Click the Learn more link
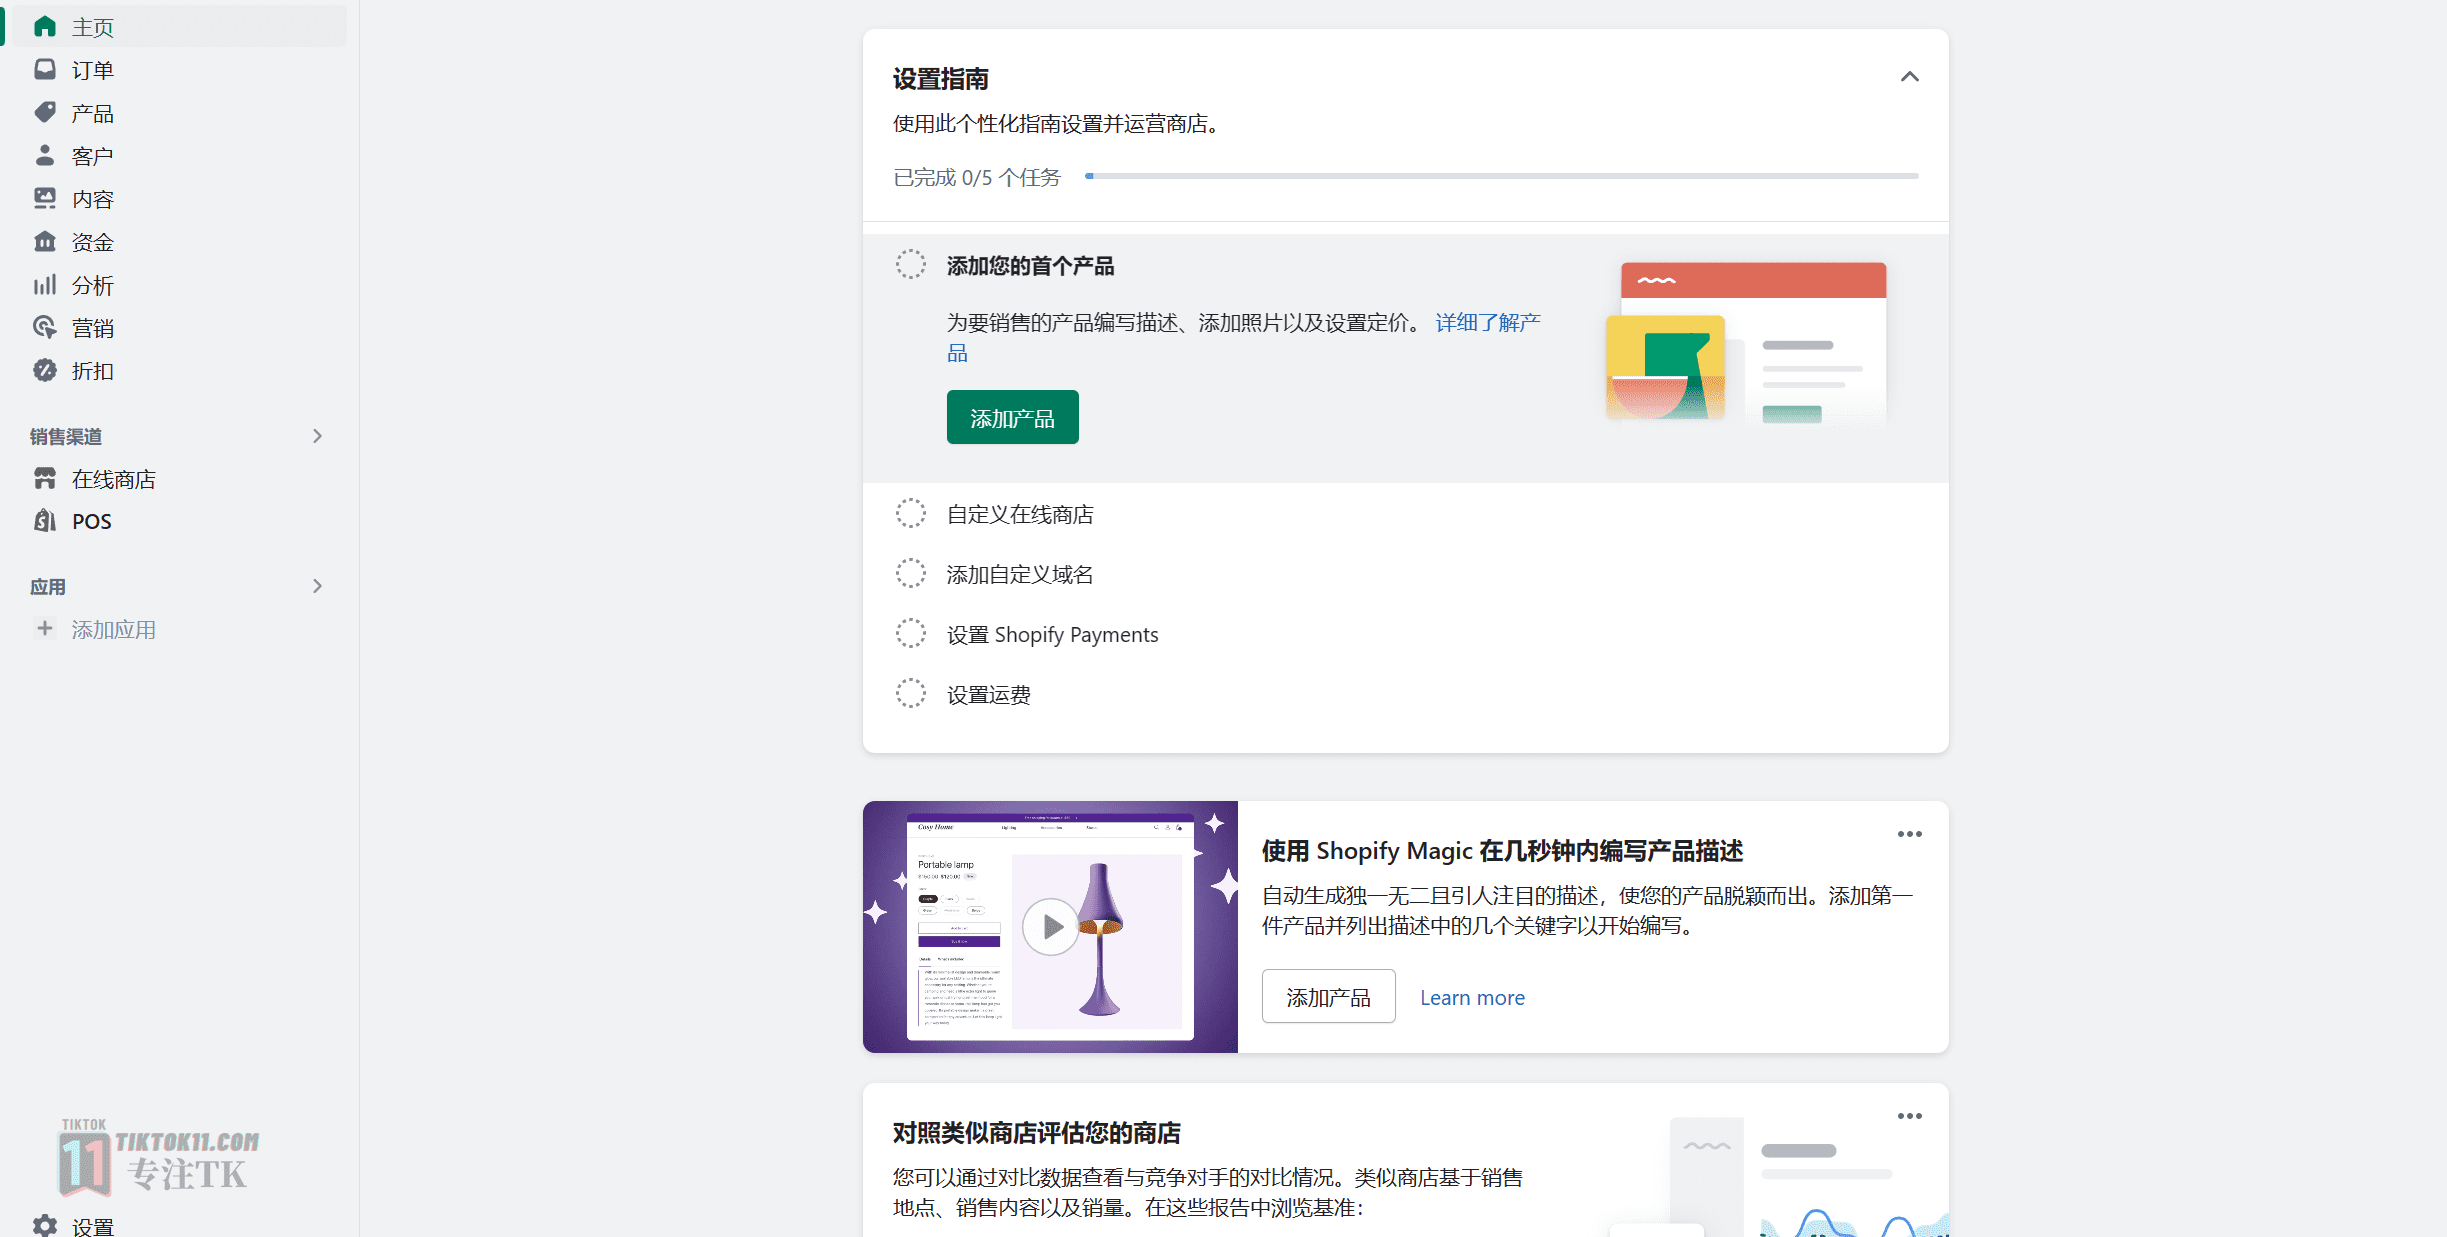 [1472, 997]
